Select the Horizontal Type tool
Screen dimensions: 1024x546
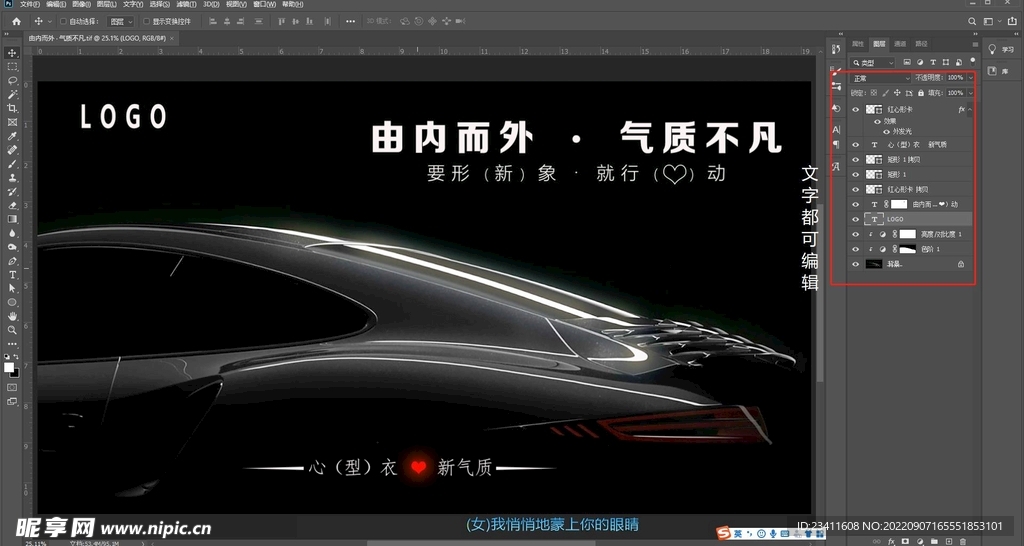click(12, 275)
